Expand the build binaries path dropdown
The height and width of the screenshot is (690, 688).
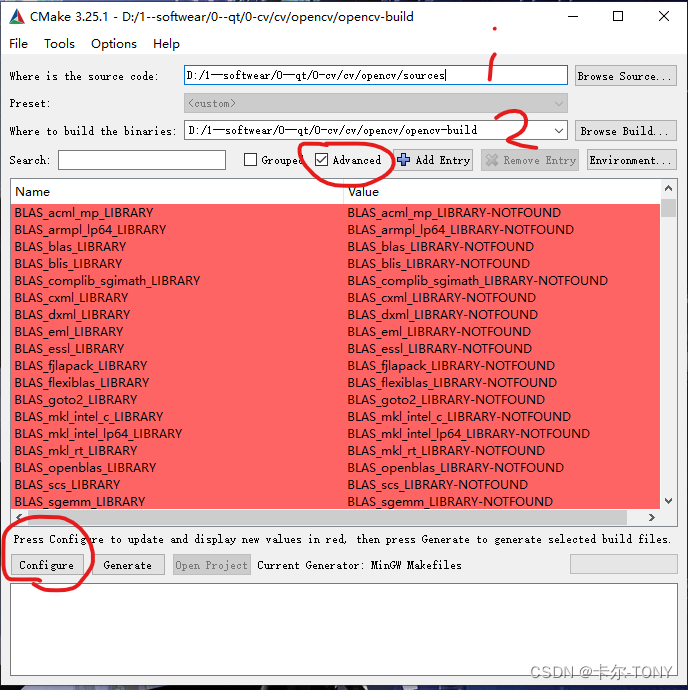click(x=559, y=131)
